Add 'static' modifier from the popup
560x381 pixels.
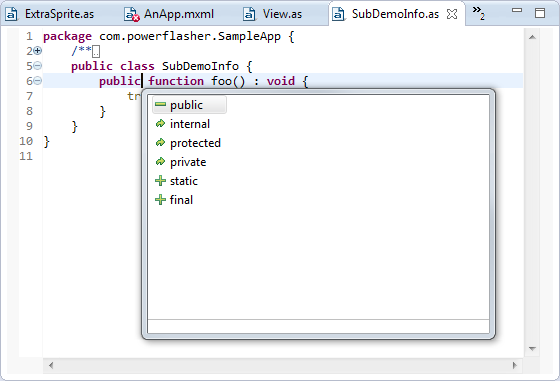point(184,181)
